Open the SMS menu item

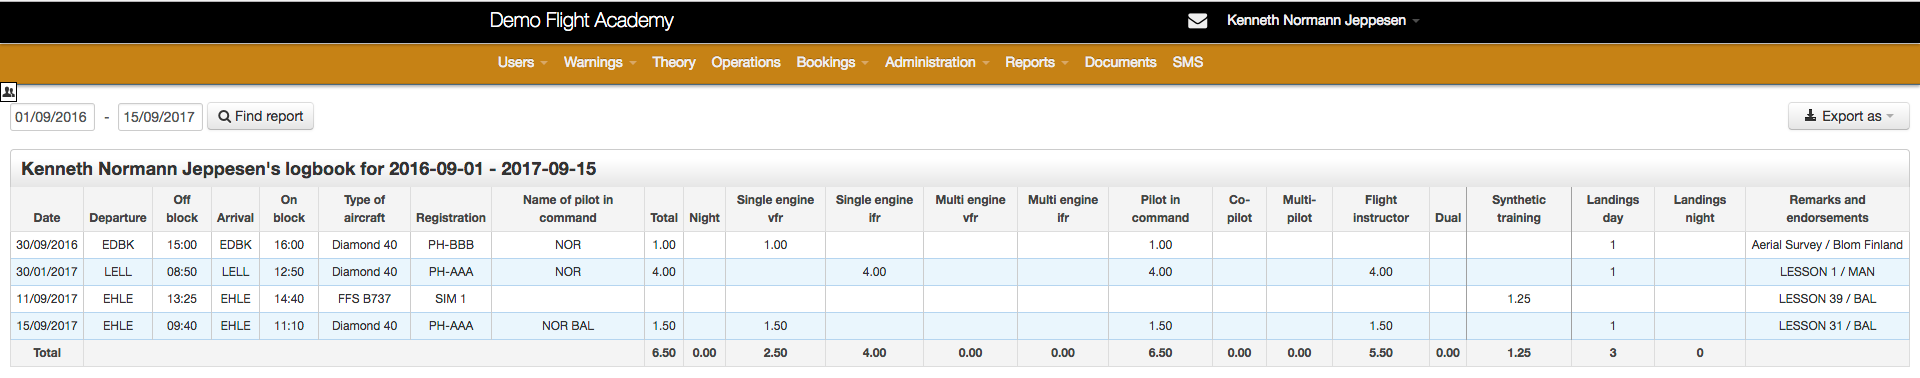(x=1187, y=62)
